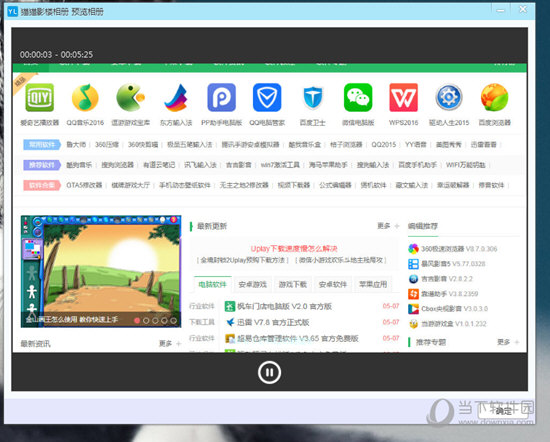Select the WPS2016 icon
550x442 pixels.
[403, 97]
